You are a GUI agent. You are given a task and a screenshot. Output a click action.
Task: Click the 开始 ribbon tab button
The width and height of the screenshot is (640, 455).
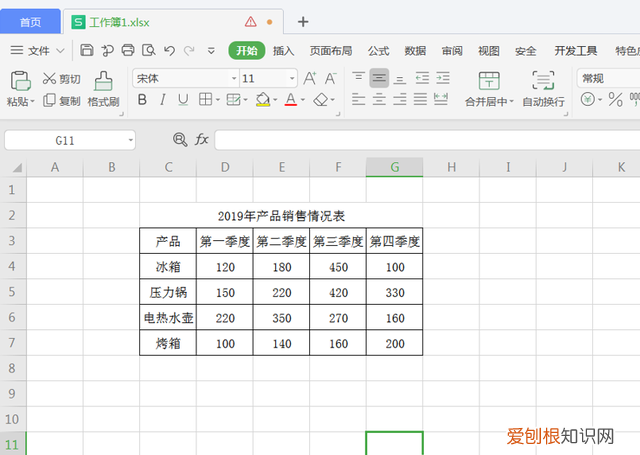247,51
